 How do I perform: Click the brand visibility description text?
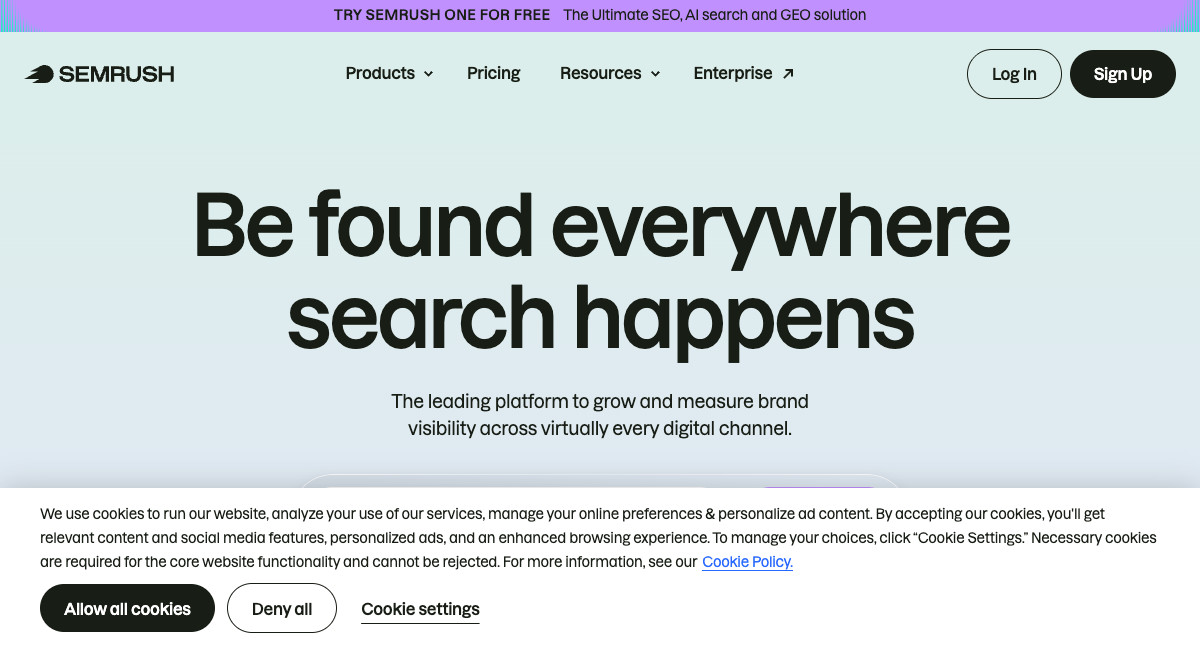coord(600,414)
